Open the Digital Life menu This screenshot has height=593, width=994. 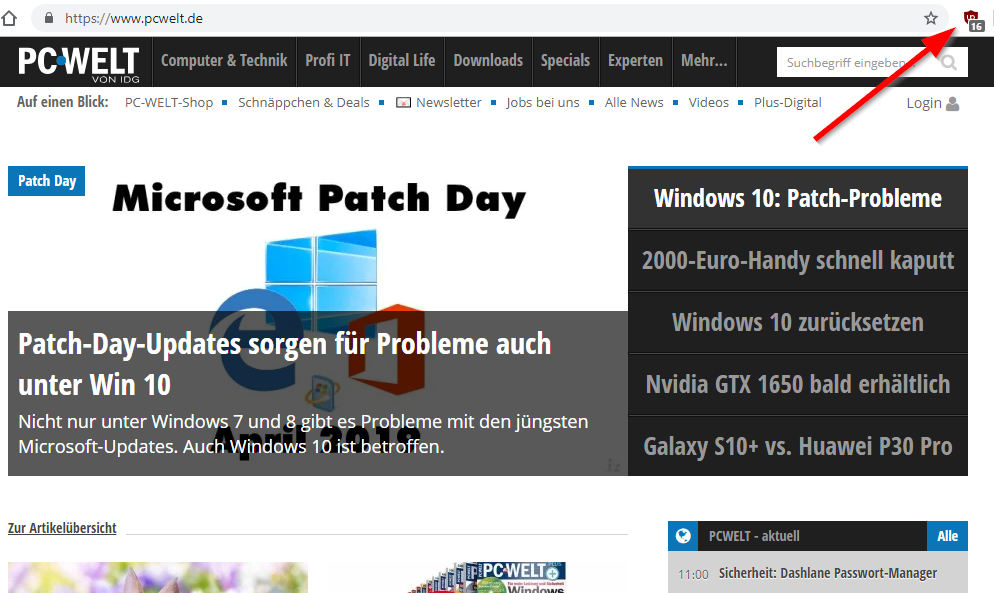pyautogui.click(x=402, y=61)
